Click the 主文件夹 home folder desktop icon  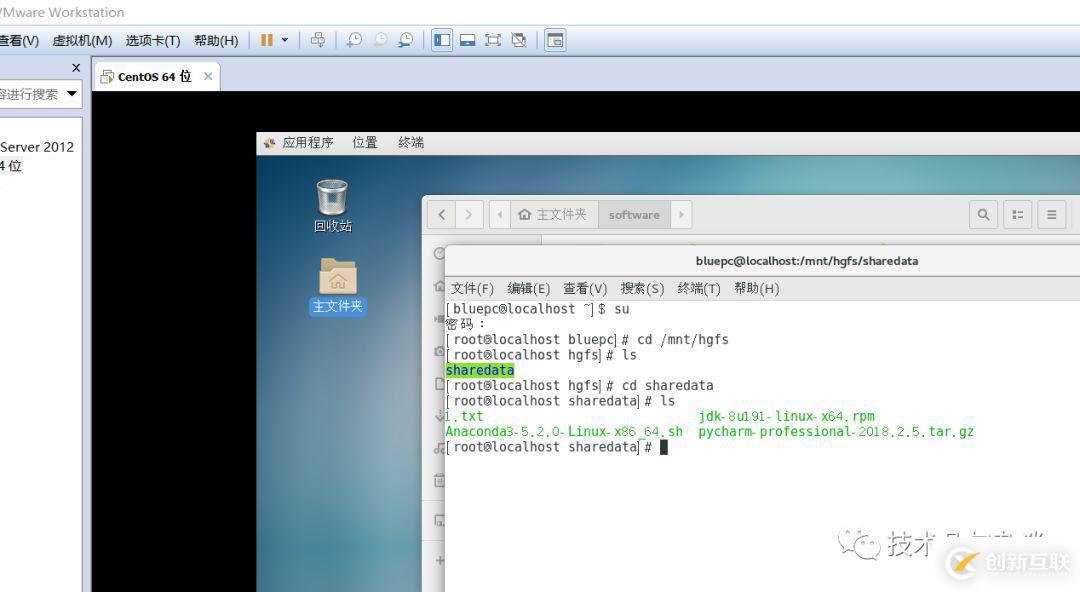(338, 285)
